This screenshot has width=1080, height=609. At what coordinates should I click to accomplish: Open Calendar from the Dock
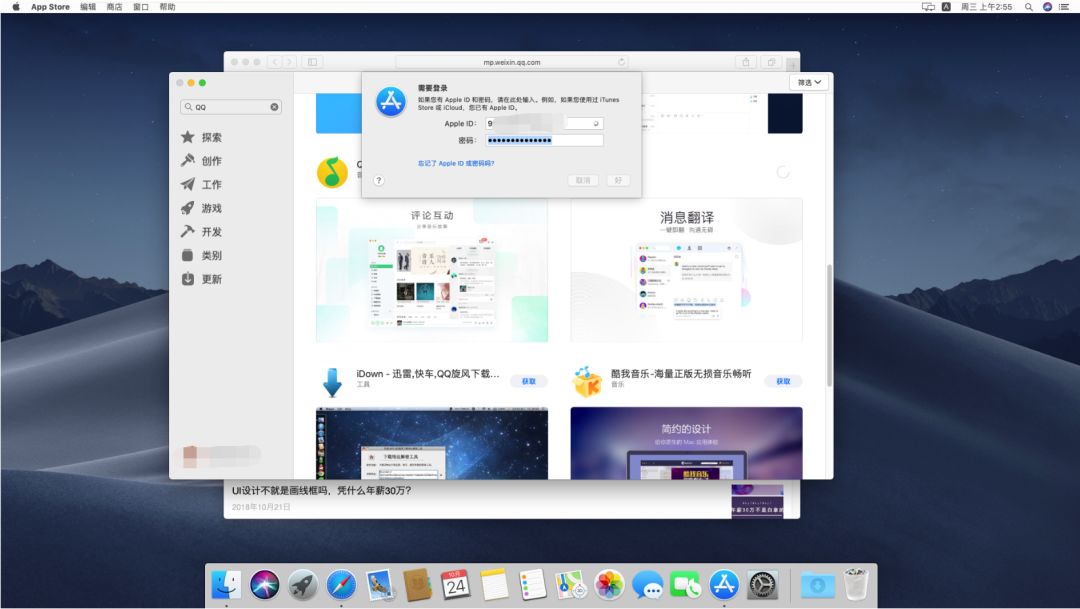pyautogui.click(x=456, y=585)
